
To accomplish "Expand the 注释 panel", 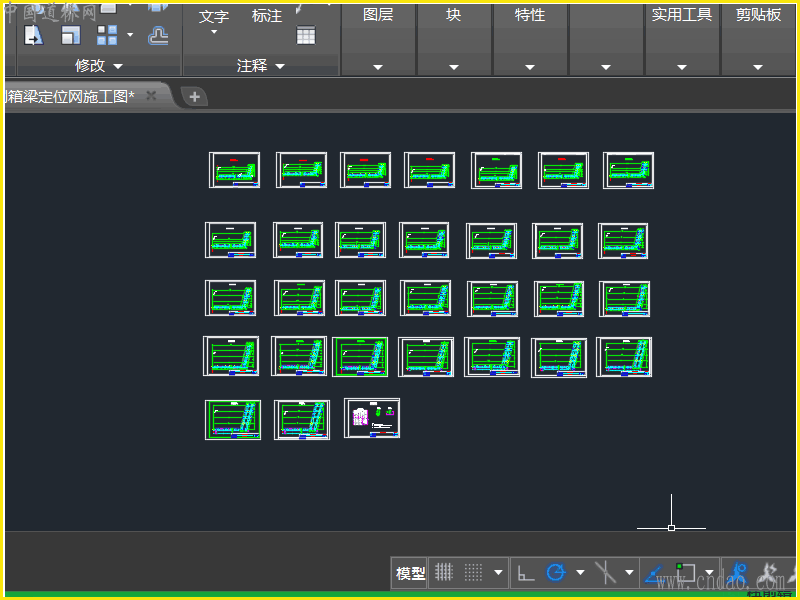I will [x=260, y=65].
